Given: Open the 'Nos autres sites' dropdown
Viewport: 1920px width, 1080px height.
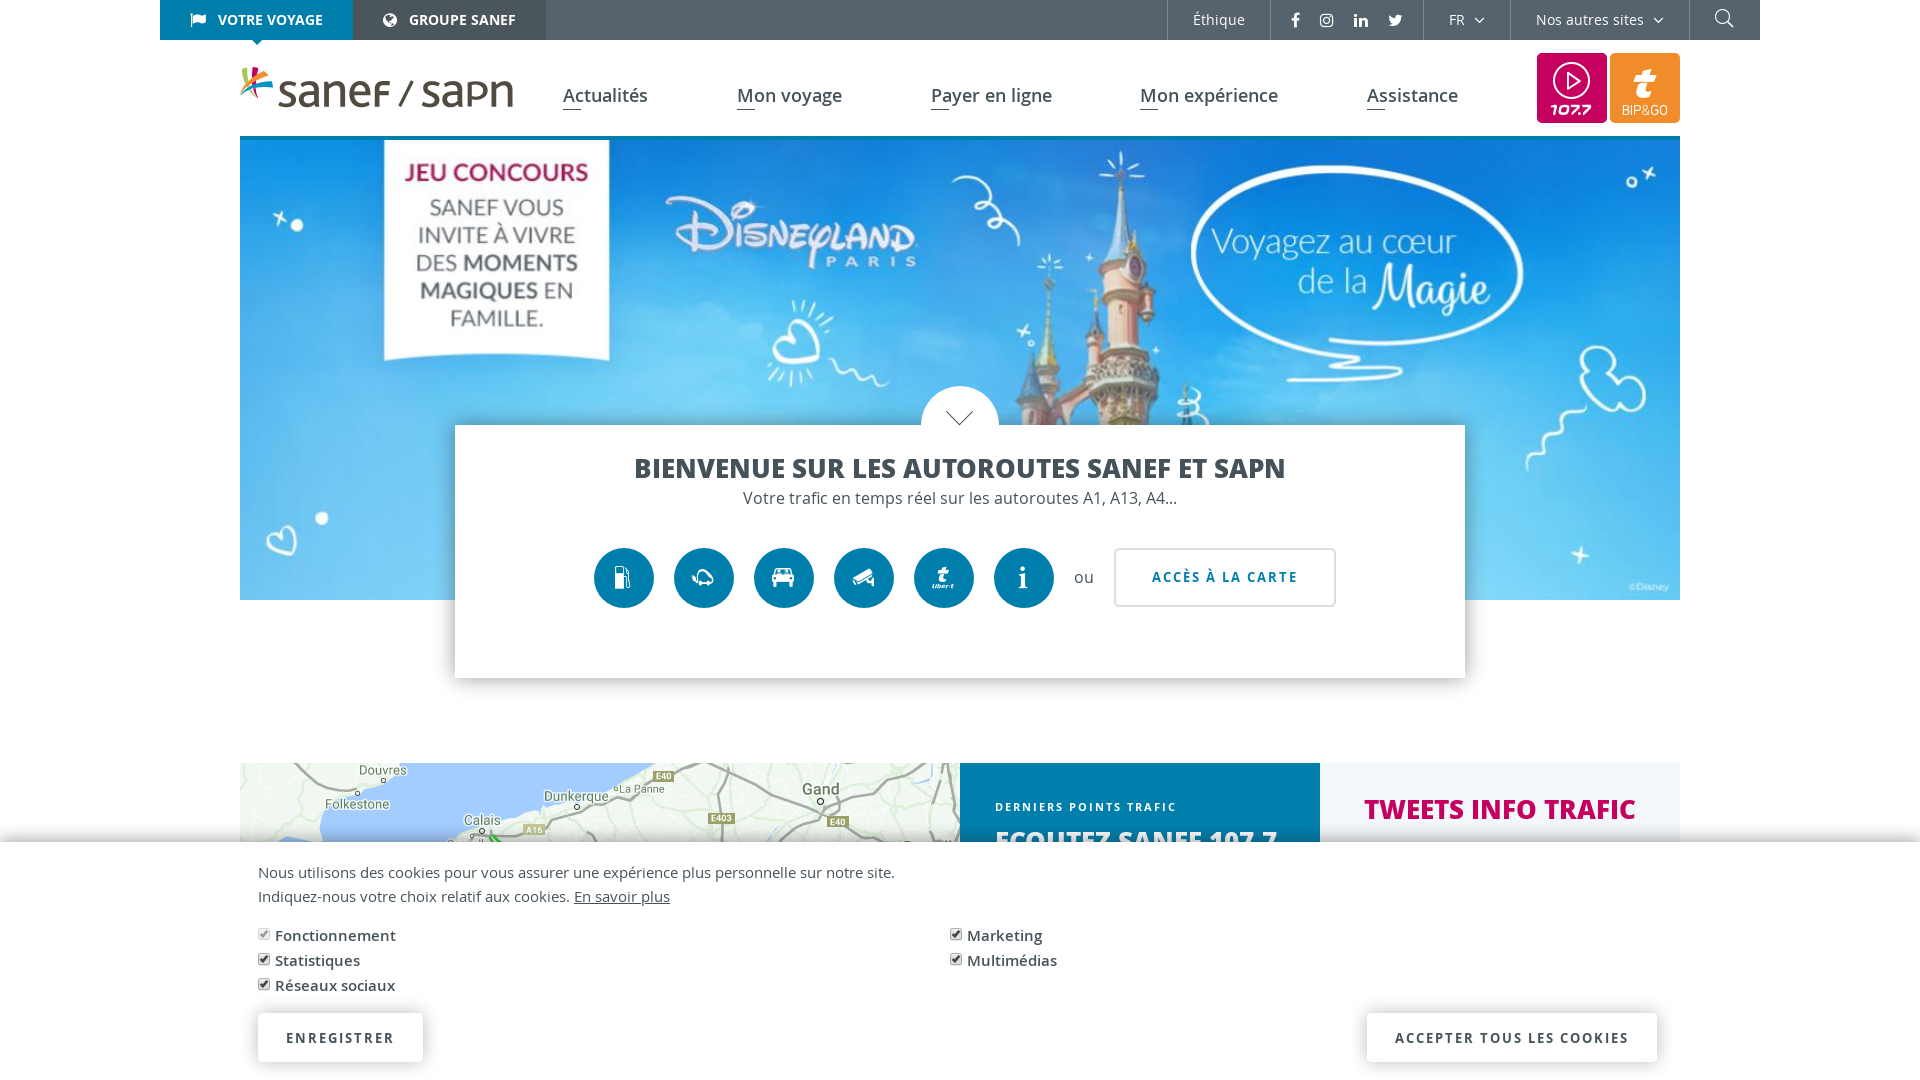Looking at the screenshot, I should click(1599, 20).
